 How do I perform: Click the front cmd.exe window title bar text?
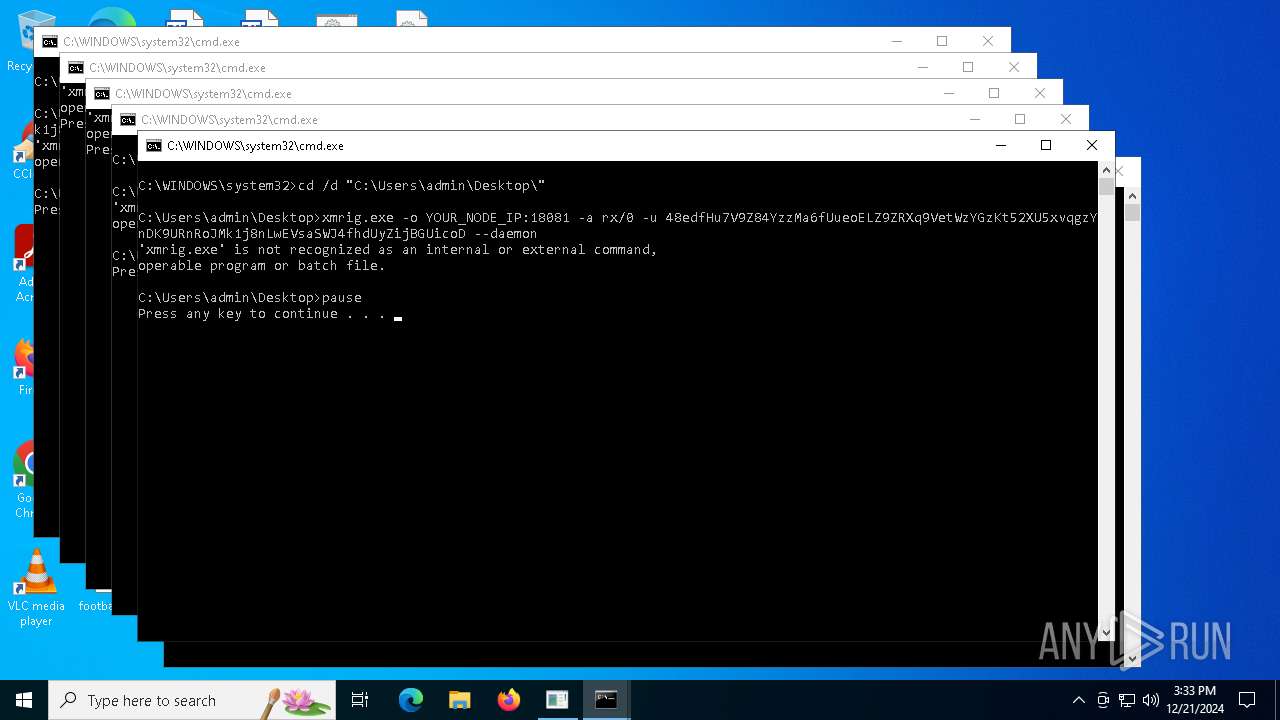point(255,146)
